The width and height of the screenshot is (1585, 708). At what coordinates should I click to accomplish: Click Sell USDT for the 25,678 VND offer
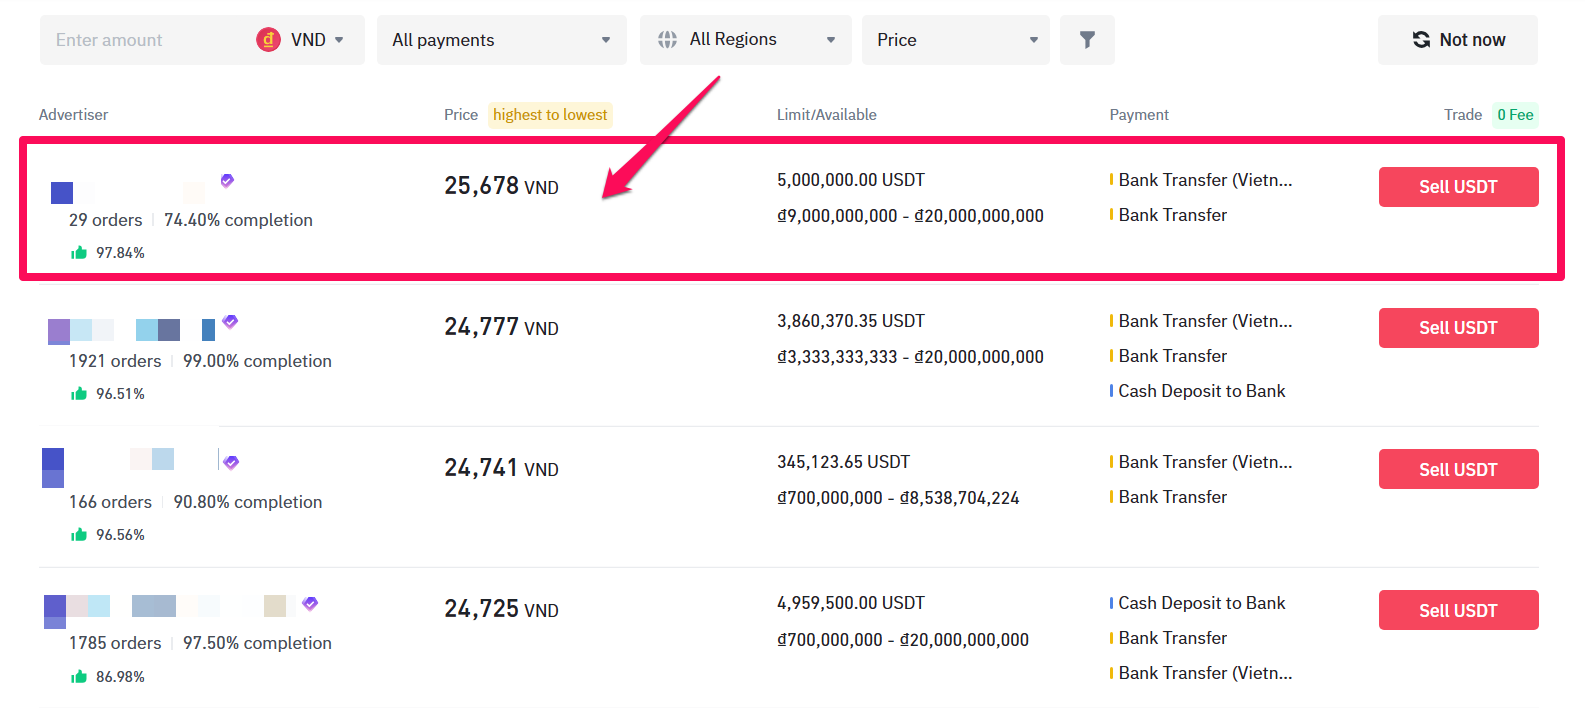click(1457, 187)
